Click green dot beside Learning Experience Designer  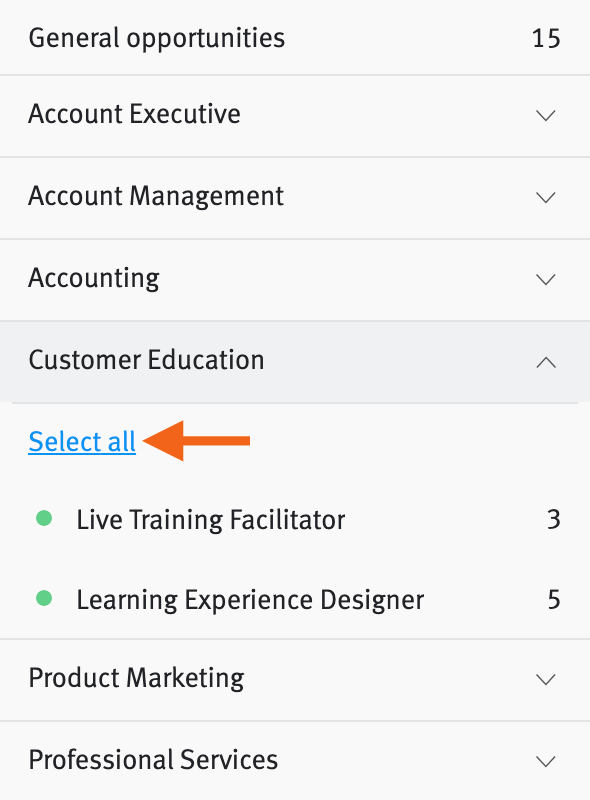[x=44, y=598]
